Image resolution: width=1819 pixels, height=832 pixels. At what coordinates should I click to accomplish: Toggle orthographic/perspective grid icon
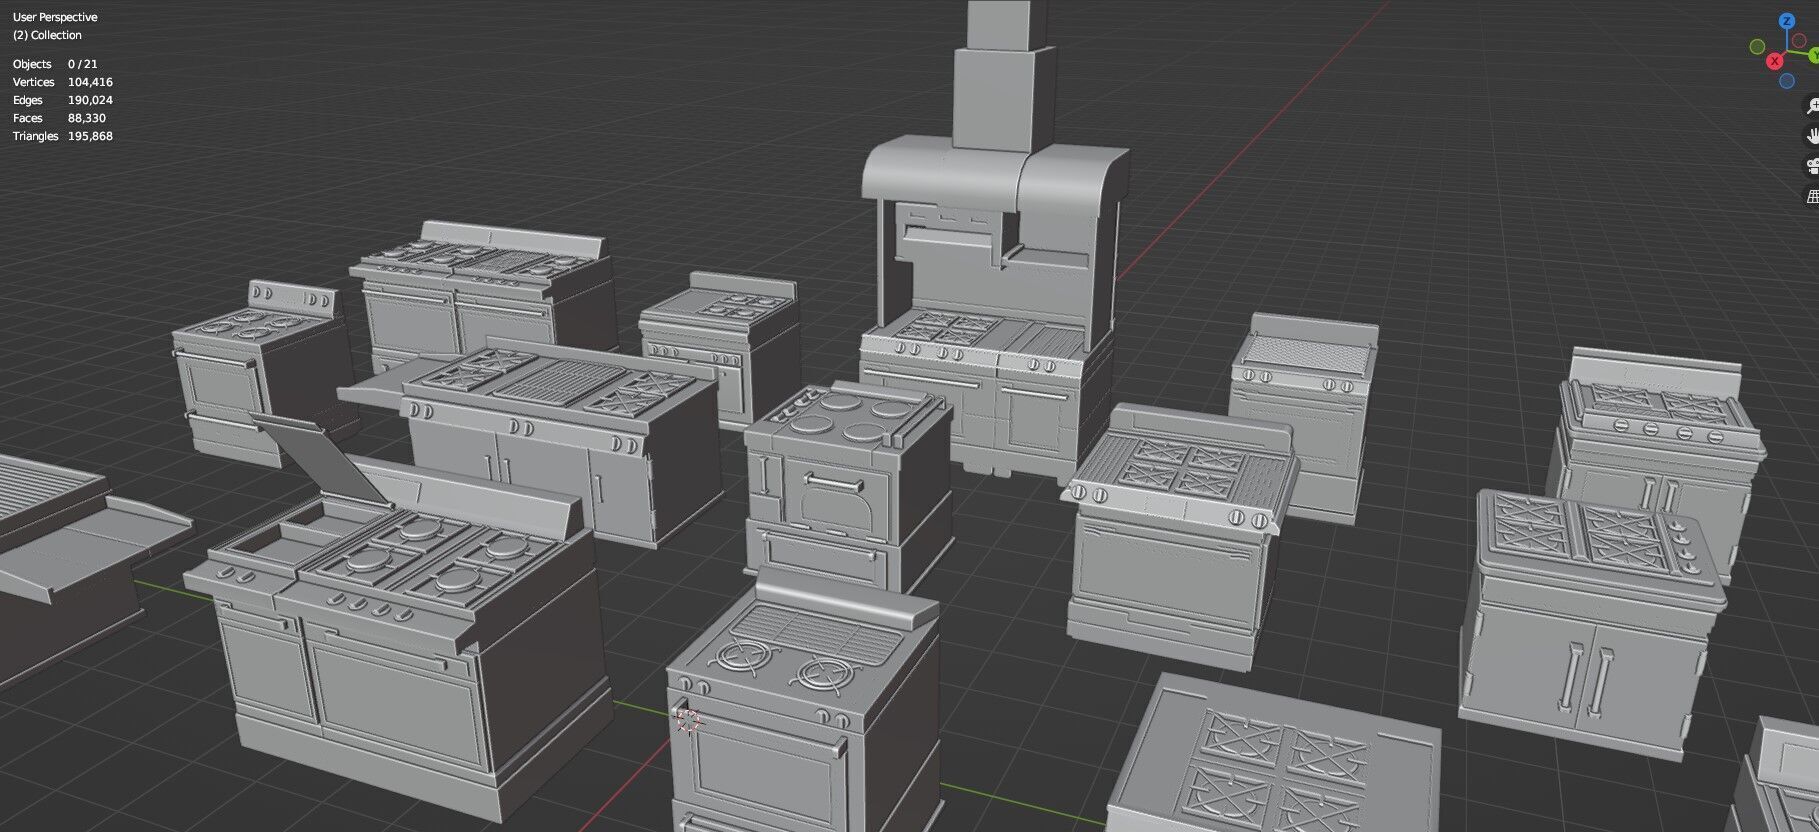click(x=1812, y=196)
